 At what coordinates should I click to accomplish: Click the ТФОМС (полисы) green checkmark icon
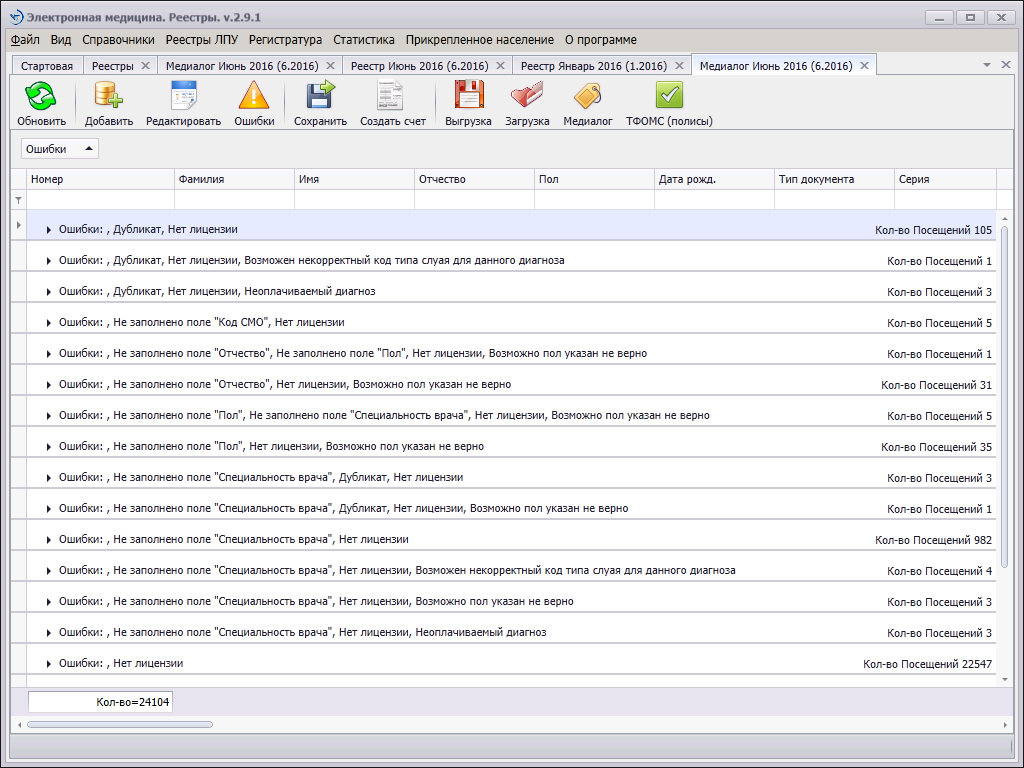pos(669,95)
